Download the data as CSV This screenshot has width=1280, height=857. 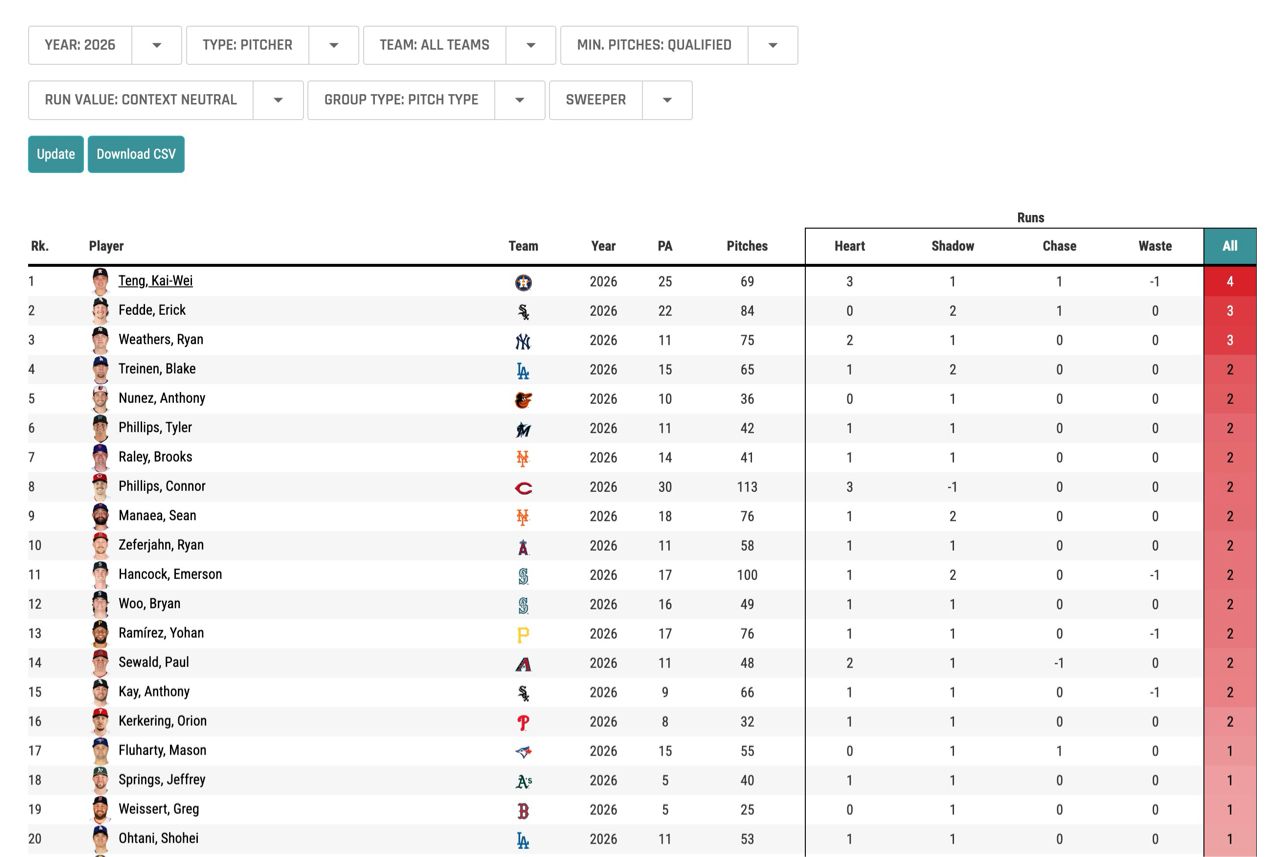coord(136,154)
